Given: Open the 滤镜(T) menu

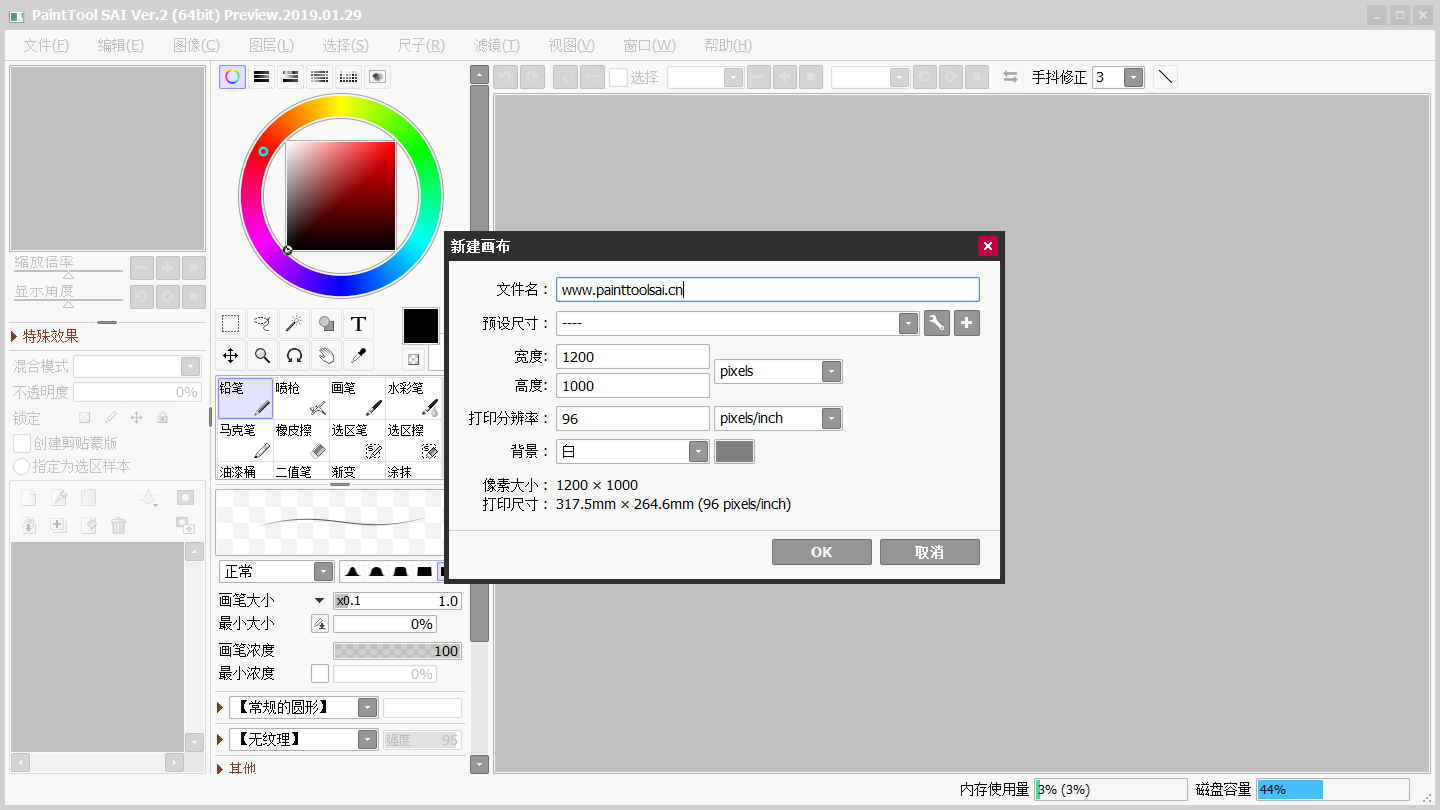Looking at the screenshot, I should coord(497,45).
